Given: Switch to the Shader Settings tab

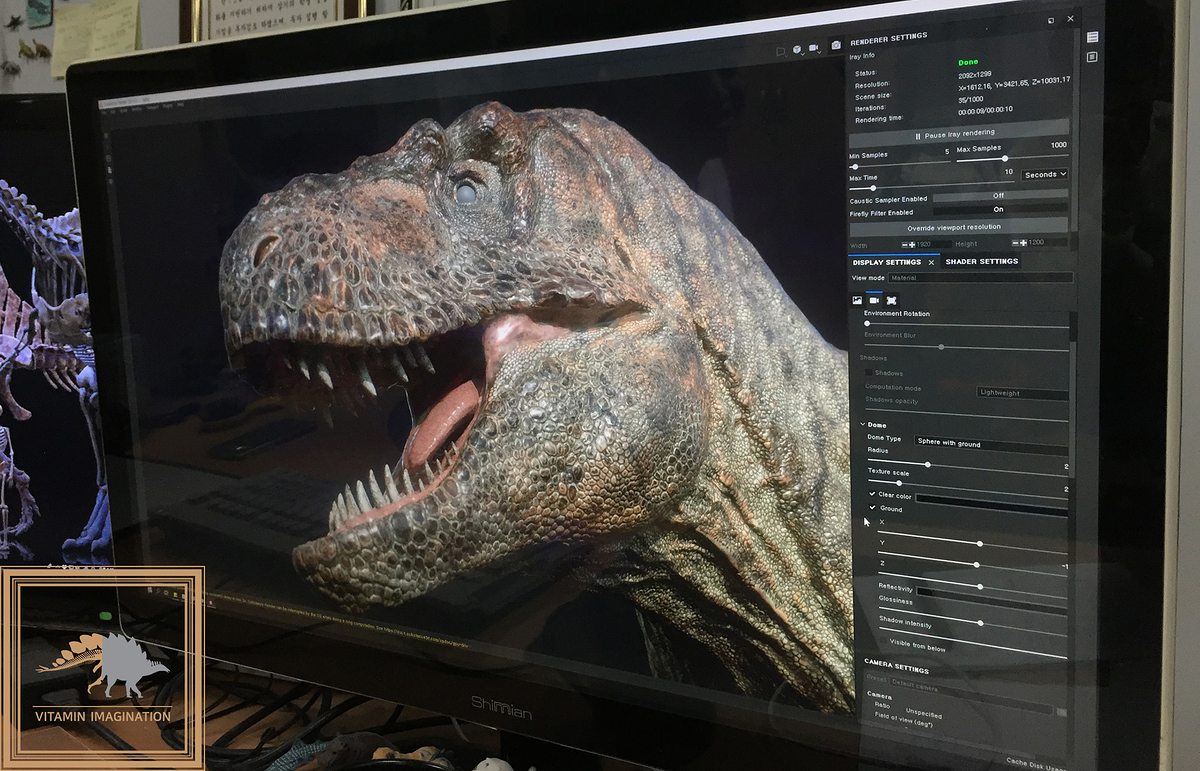Looking at the screenshot, I should 982,262.
